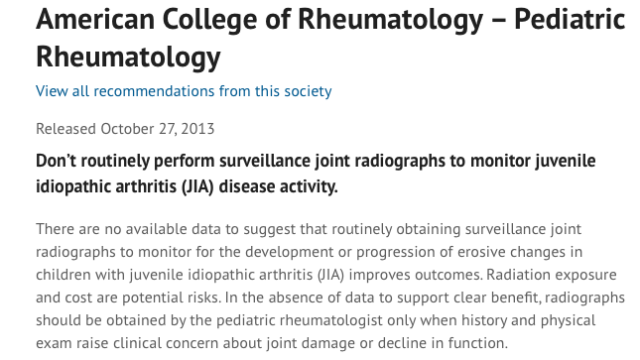
Task: Click 'improves outcomes.' in the body paragraph
Action: pos(416,275)
